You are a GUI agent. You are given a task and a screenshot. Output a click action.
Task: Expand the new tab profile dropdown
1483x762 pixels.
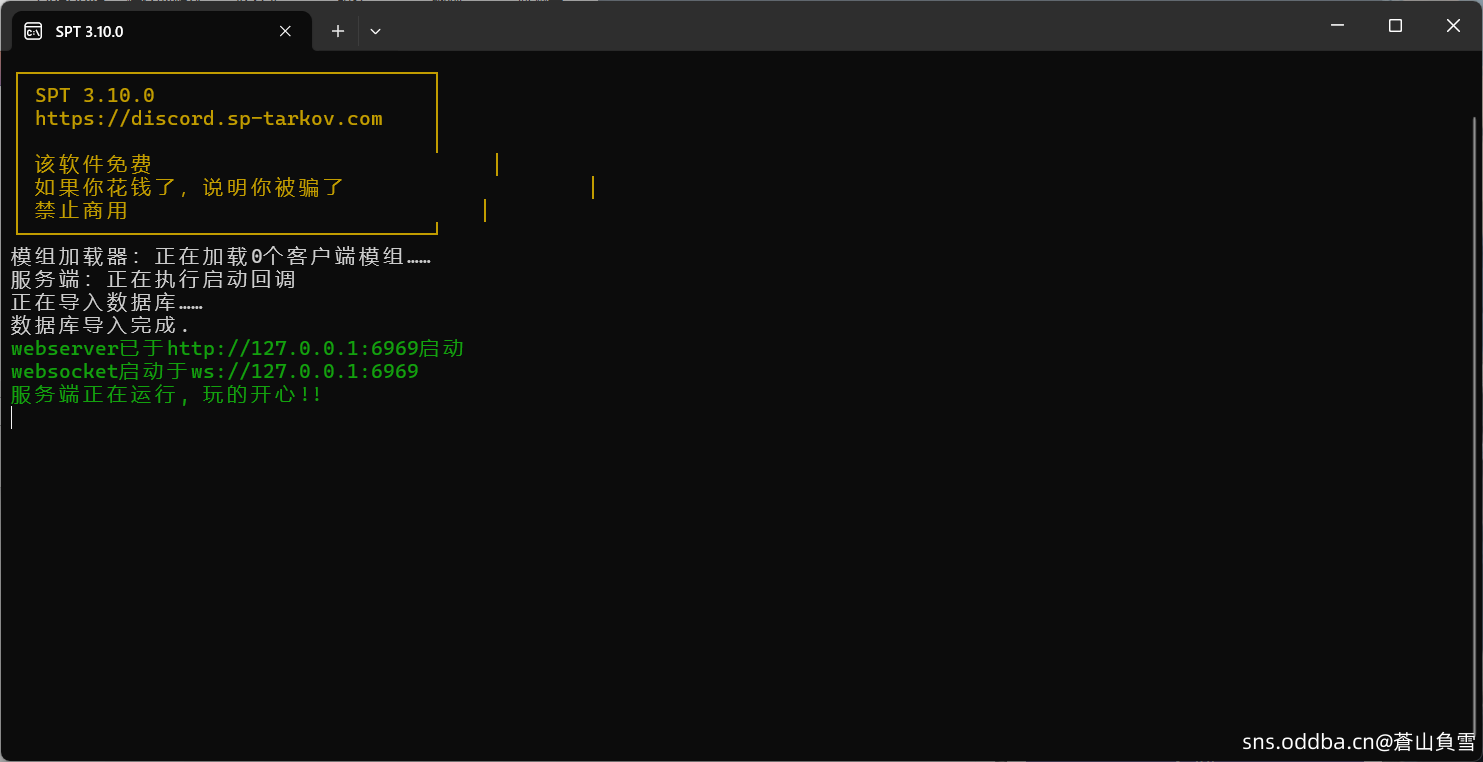(375, 31)
